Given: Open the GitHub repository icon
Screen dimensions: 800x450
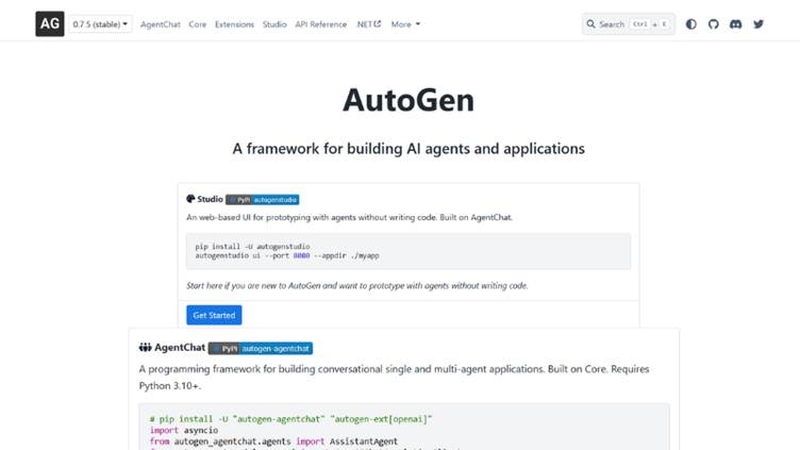Looking at the screenshot, I should 713,24.
